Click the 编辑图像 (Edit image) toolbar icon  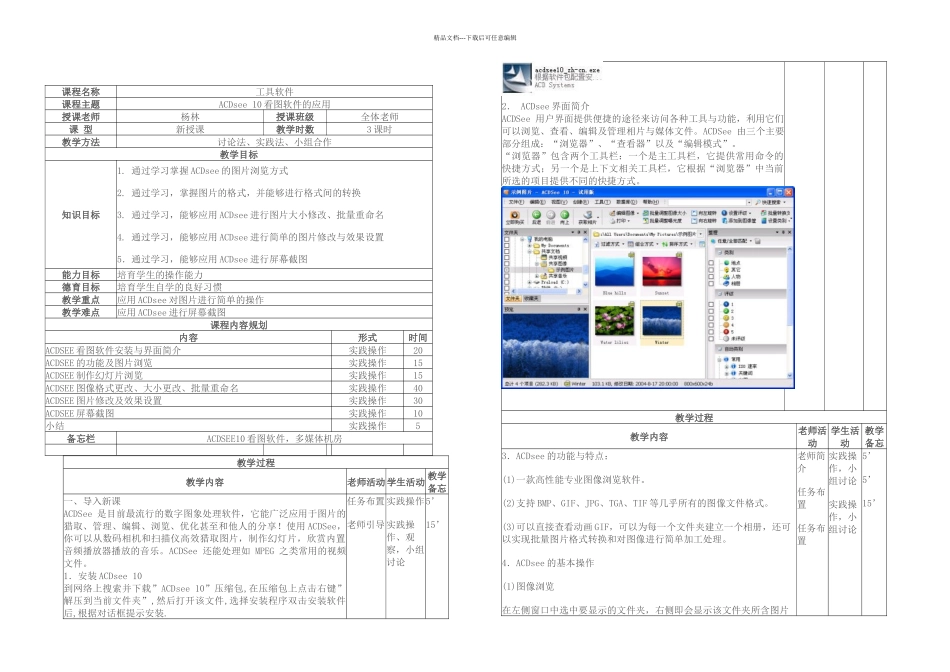[x=613, y=213]
